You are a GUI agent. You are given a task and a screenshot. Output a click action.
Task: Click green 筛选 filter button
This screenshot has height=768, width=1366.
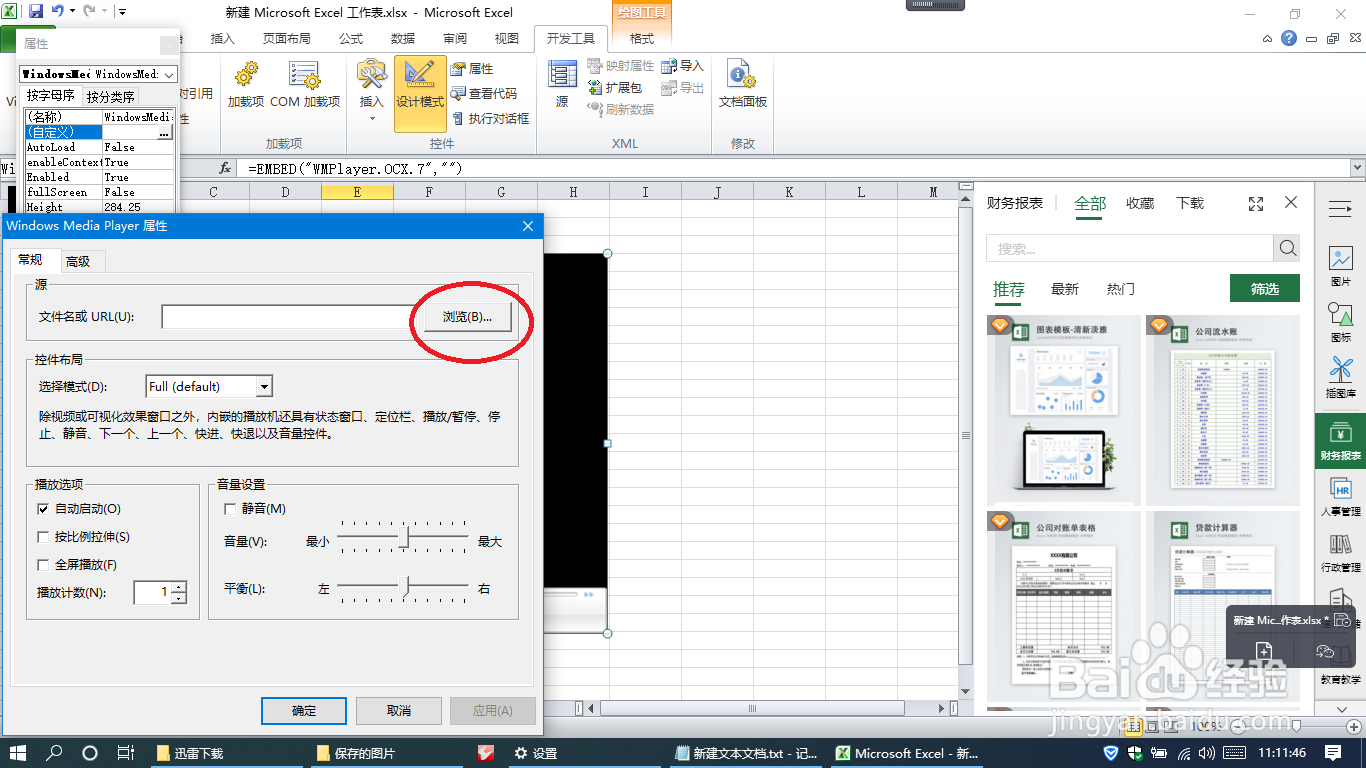[1265, 288]
